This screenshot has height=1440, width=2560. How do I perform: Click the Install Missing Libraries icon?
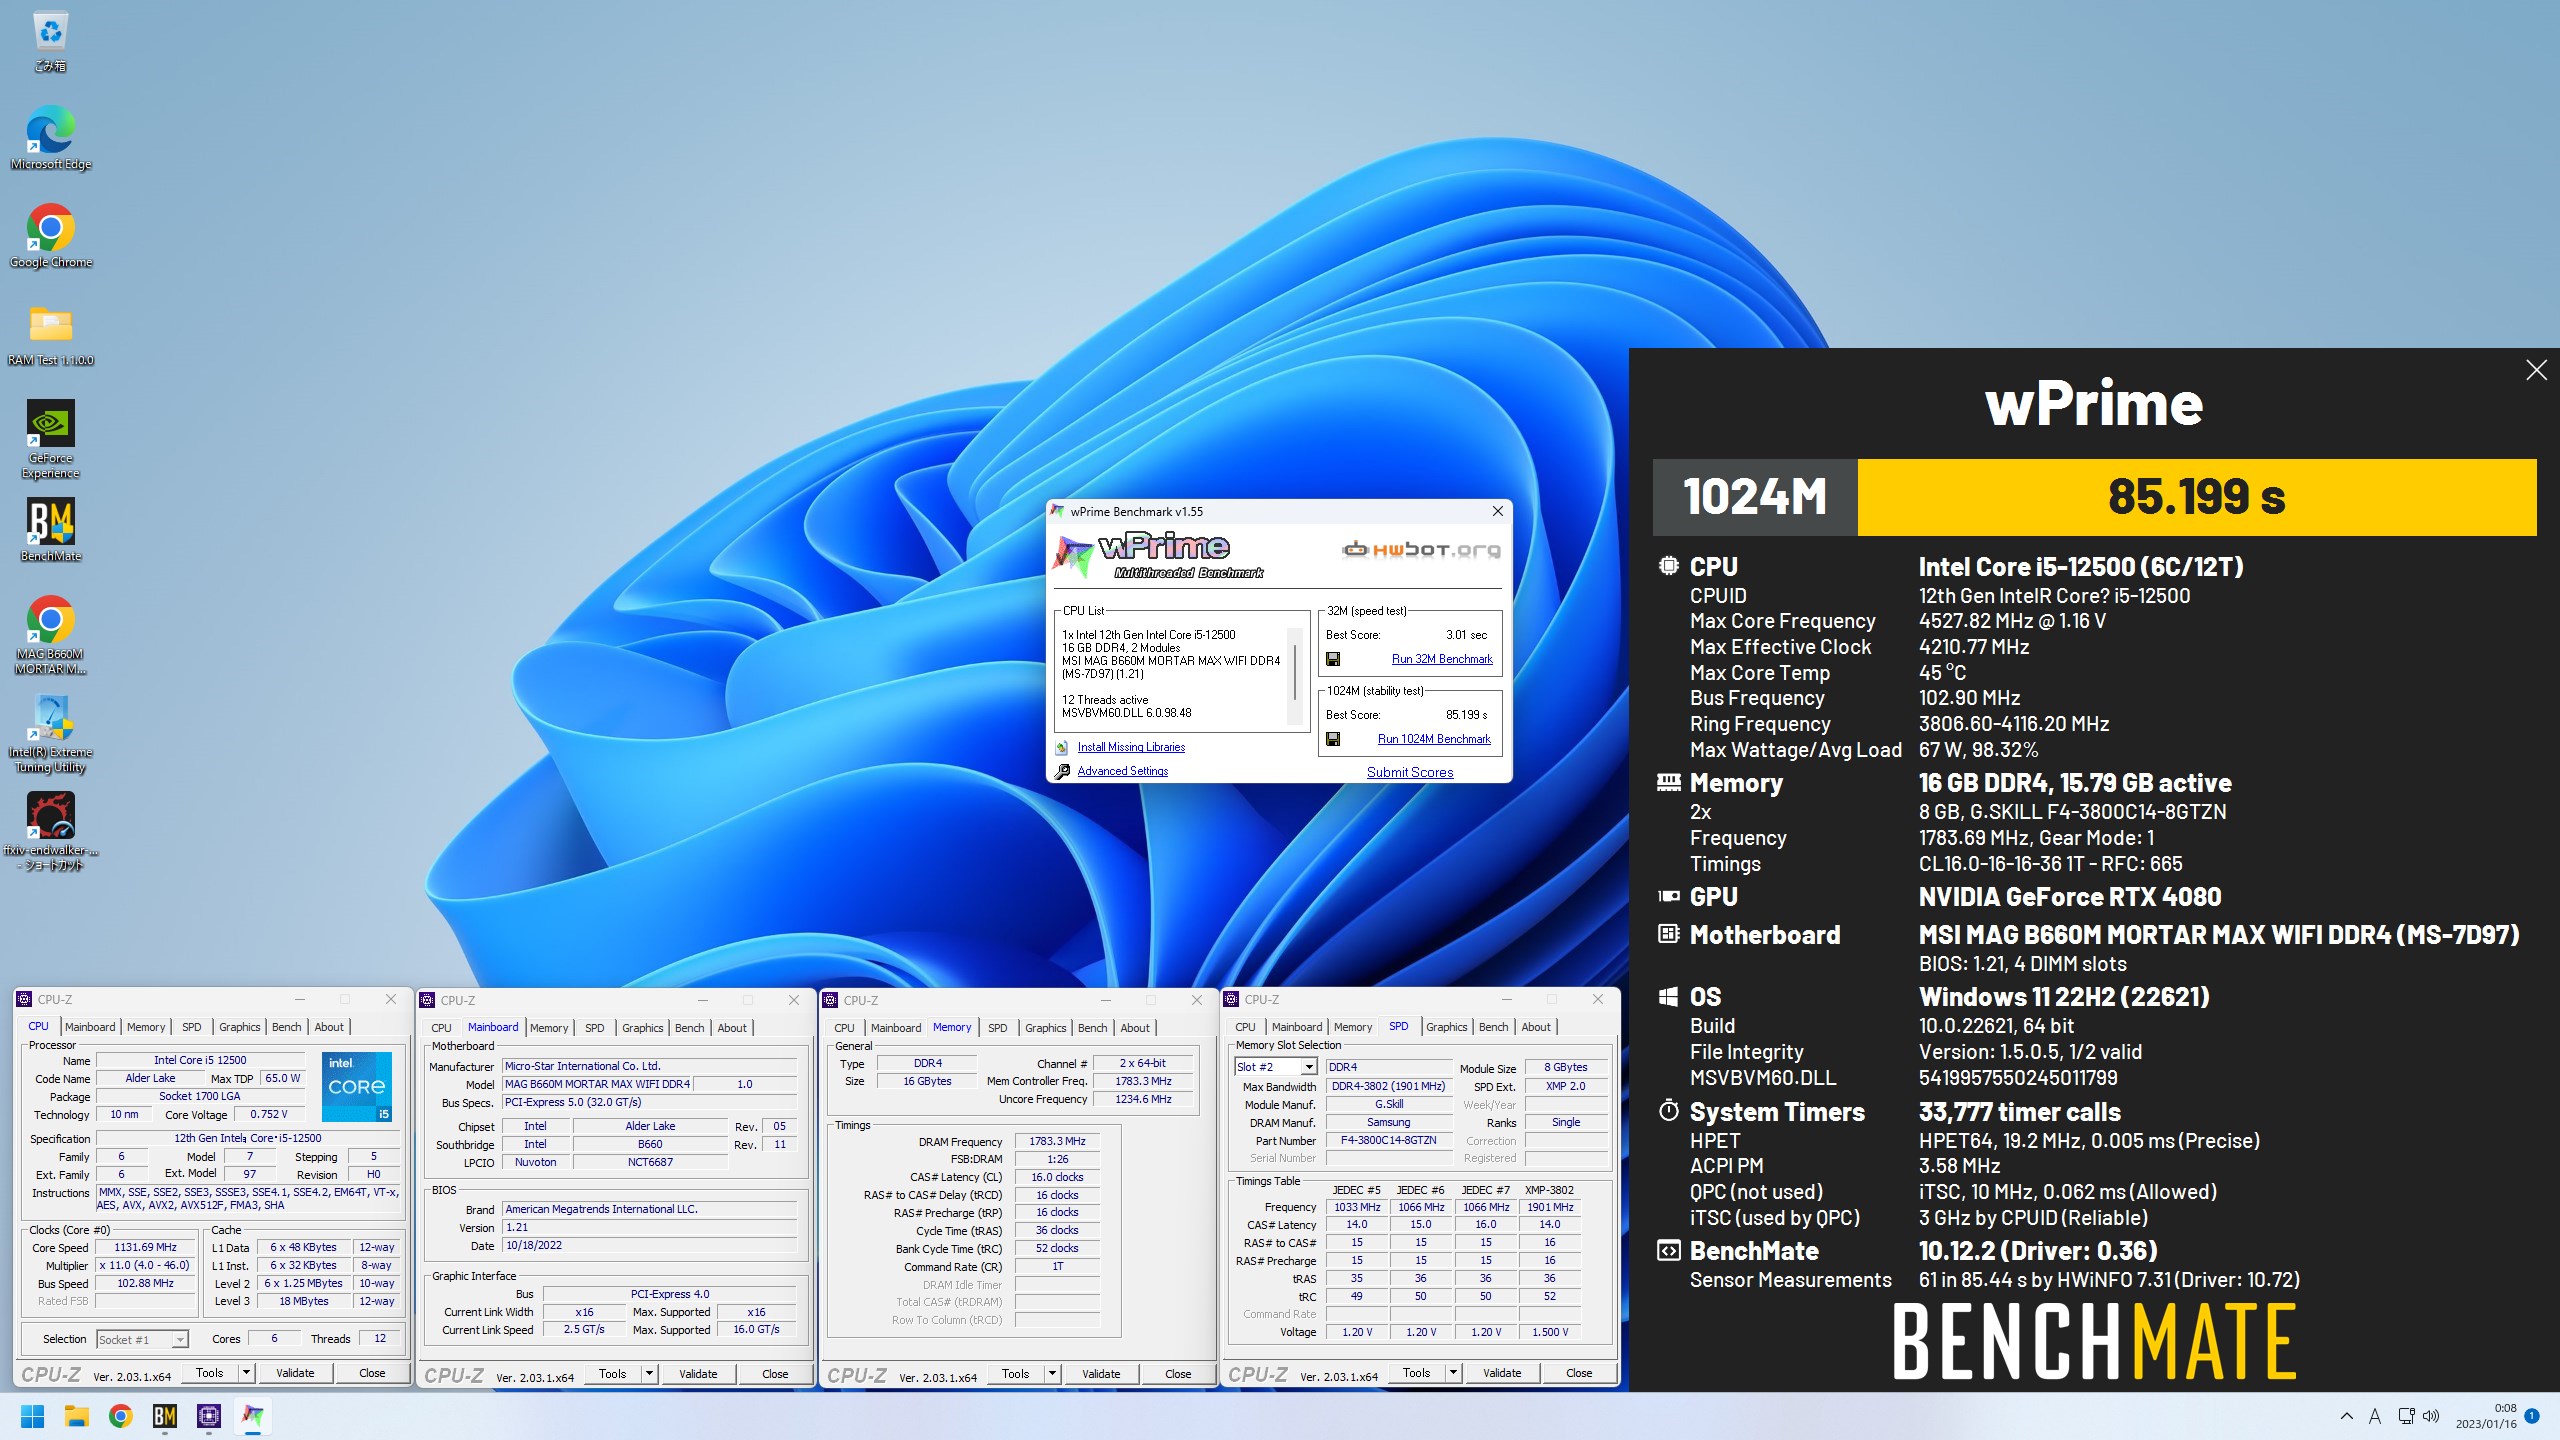pos(1062,747)
